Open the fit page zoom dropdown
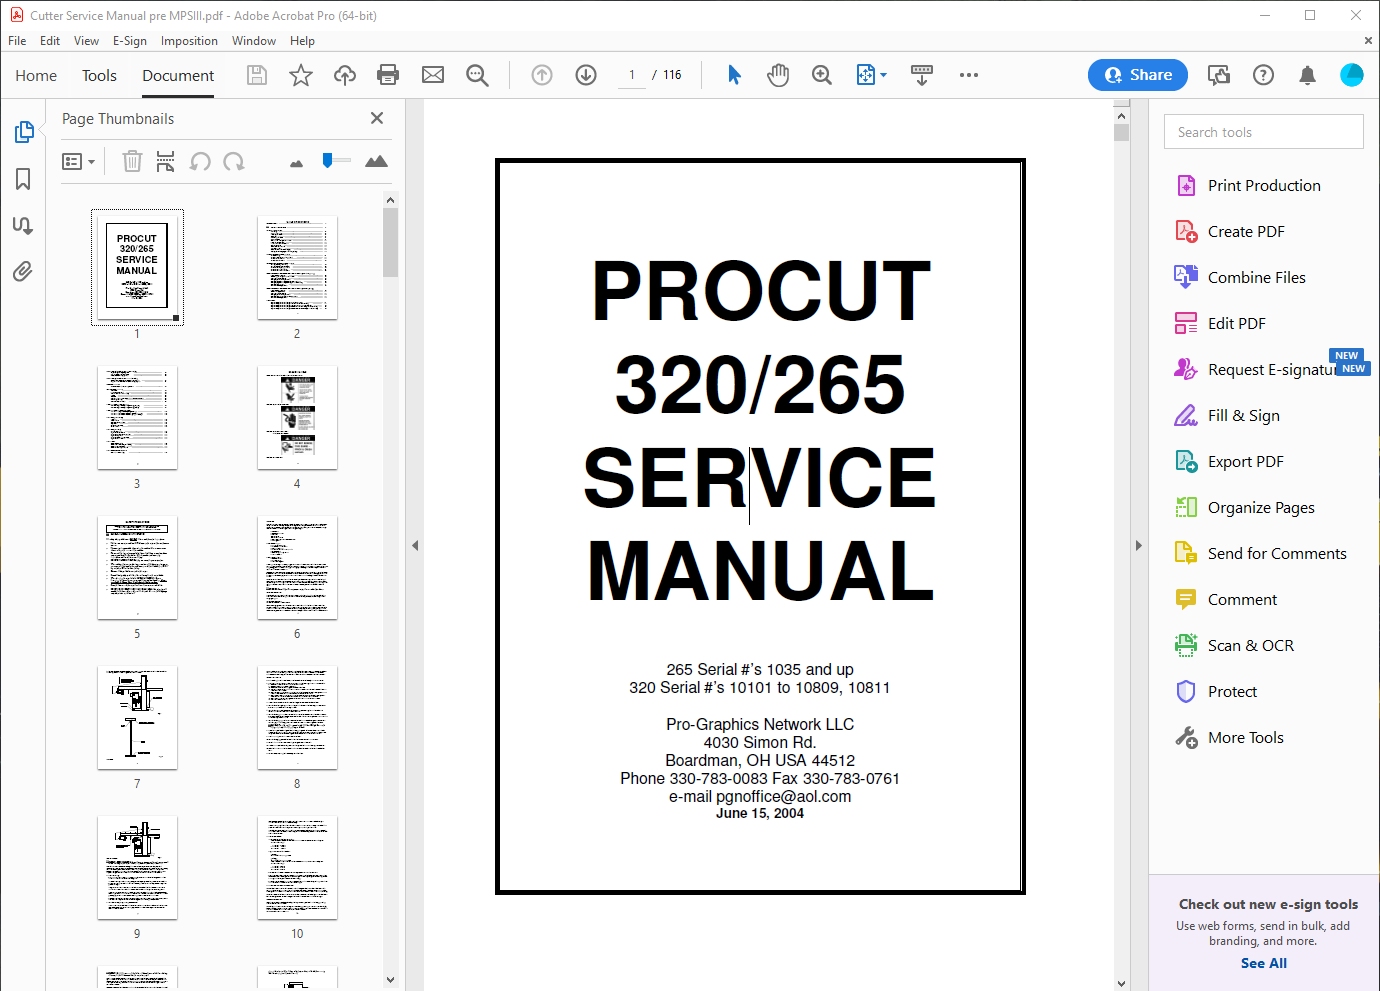 coord(871,75)
